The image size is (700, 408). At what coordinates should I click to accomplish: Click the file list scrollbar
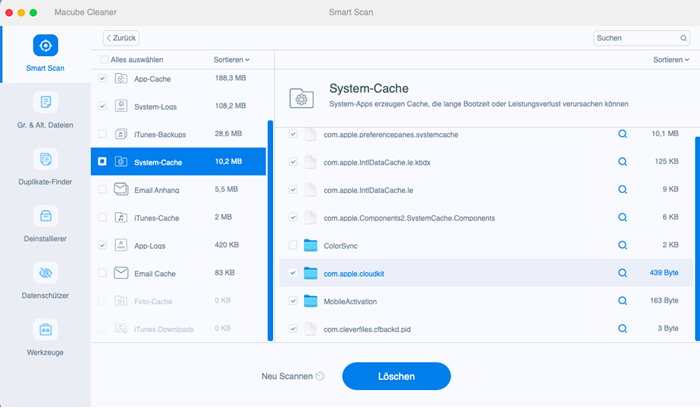[697, 239]
